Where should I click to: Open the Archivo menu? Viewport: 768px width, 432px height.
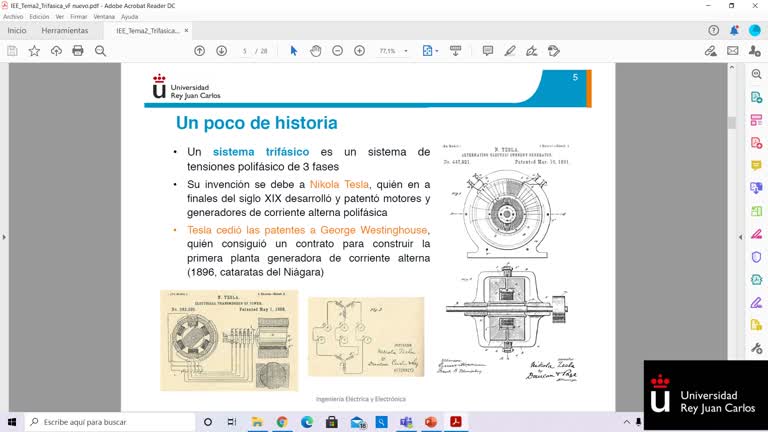point(13,17)
